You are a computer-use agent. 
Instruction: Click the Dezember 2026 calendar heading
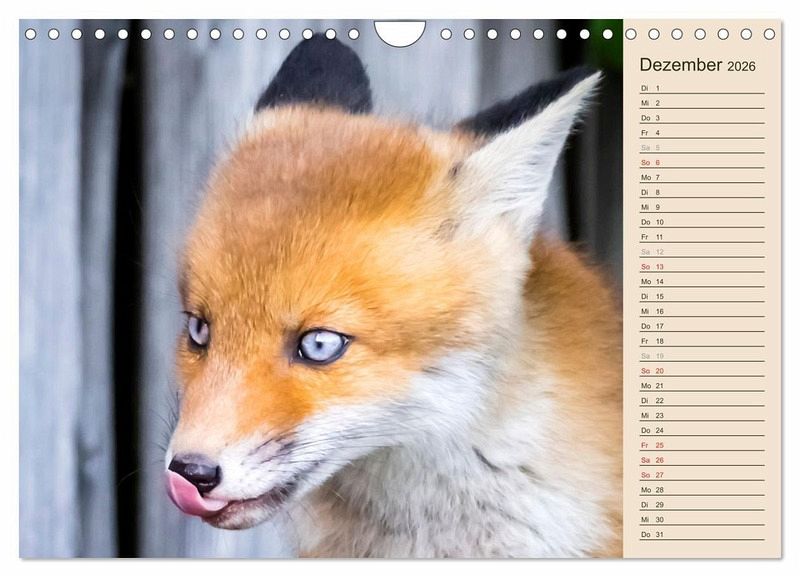(x=697, y=66)
